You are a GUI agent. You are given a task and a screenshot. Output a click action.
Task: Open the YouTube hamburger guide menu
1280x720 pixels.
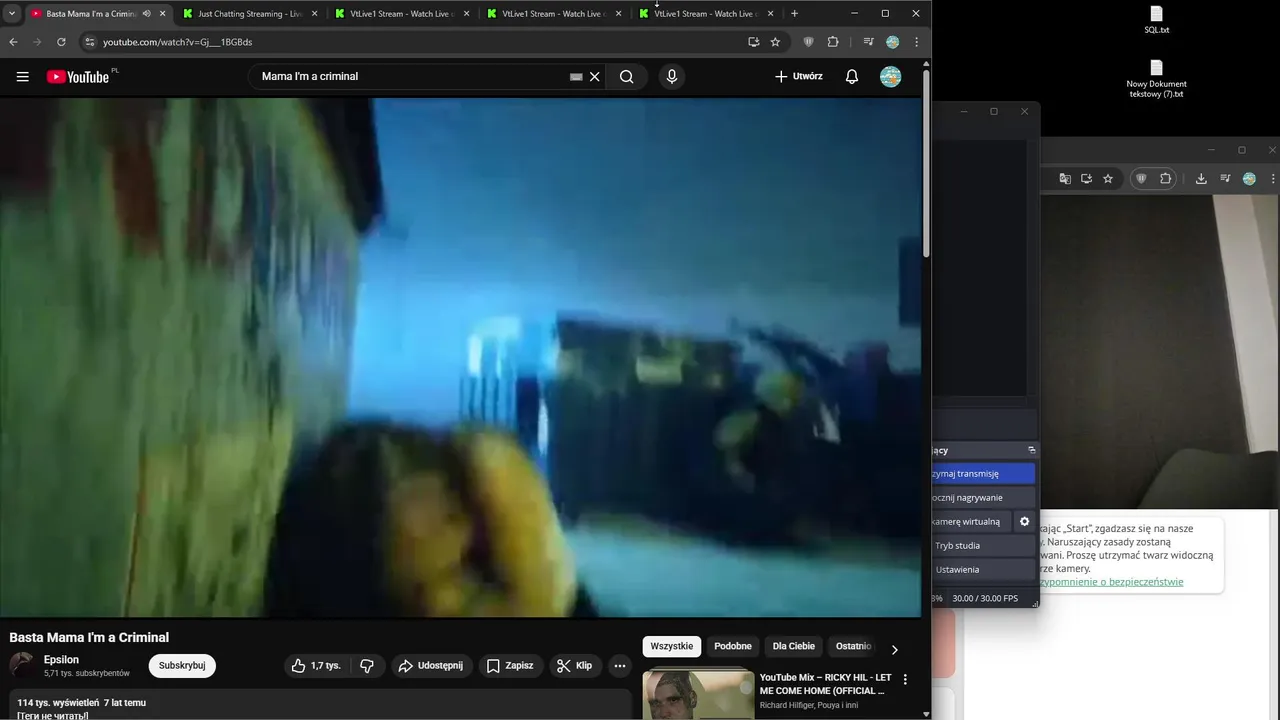pyautogui.click(x=22, y=77)
